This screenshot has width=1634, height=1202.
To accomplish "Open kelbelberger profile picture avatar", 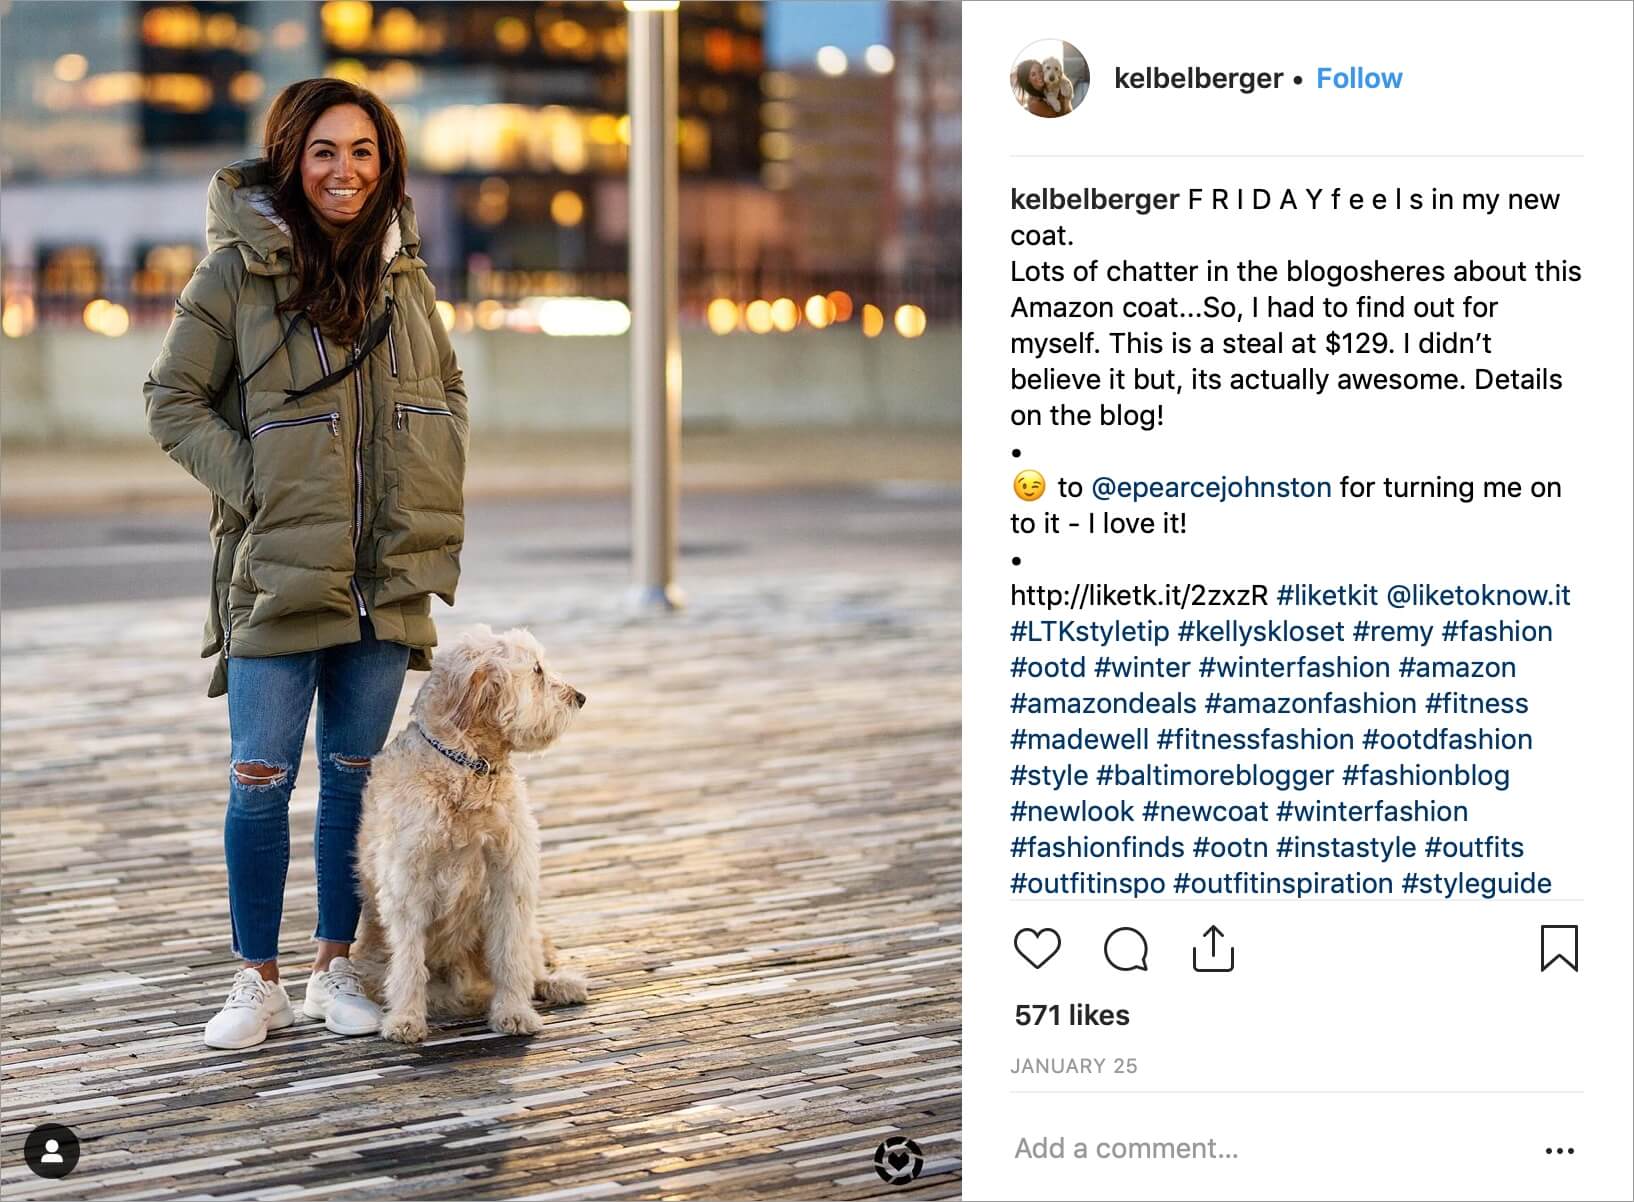I will pos(1049,78).
